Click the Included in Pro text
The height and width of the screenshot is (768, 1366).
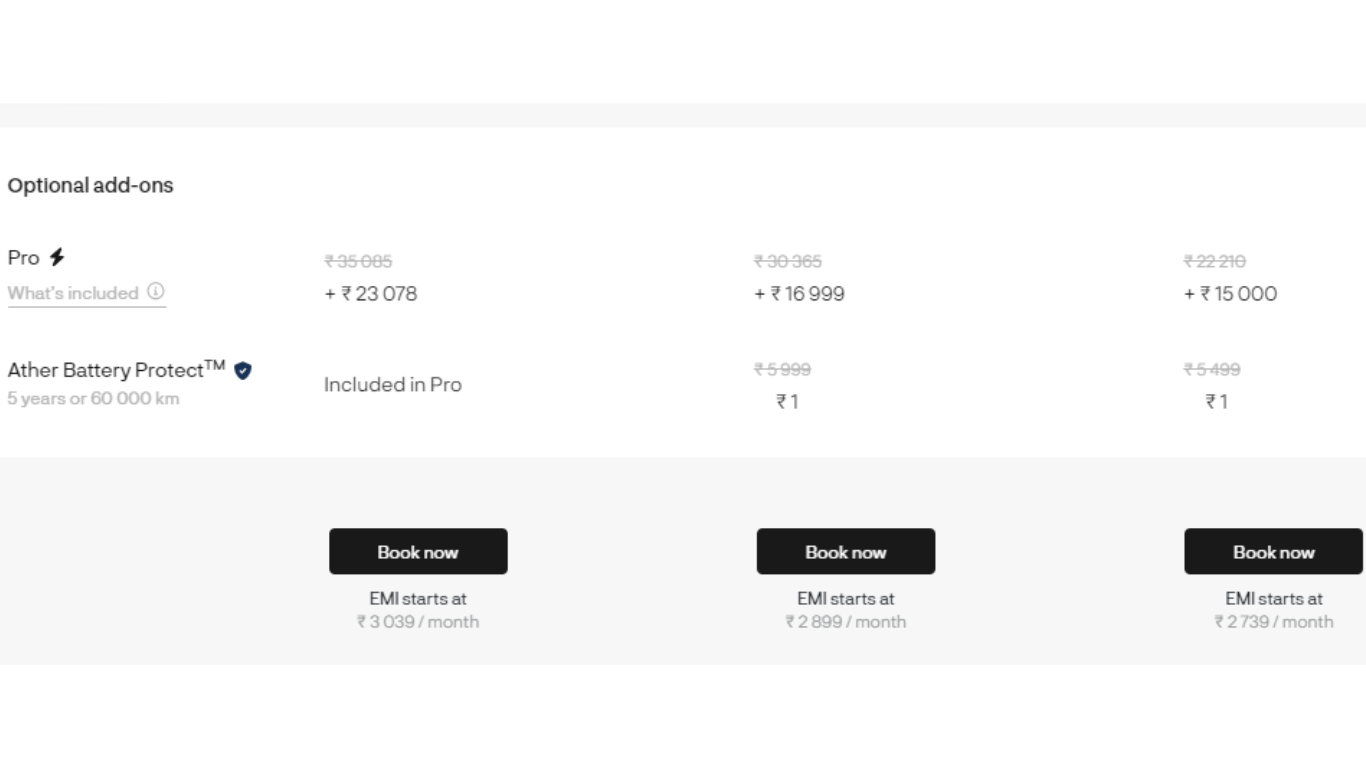(x=393, y=385)
